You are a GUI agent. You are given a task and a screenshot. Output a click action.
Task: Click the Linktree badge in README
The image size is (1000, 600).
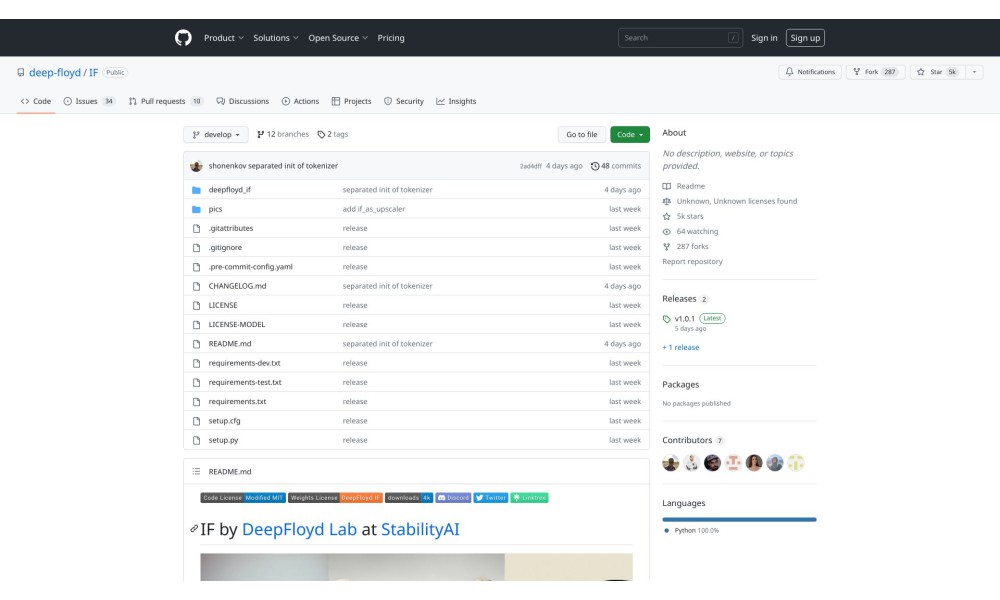pos(529,498)
